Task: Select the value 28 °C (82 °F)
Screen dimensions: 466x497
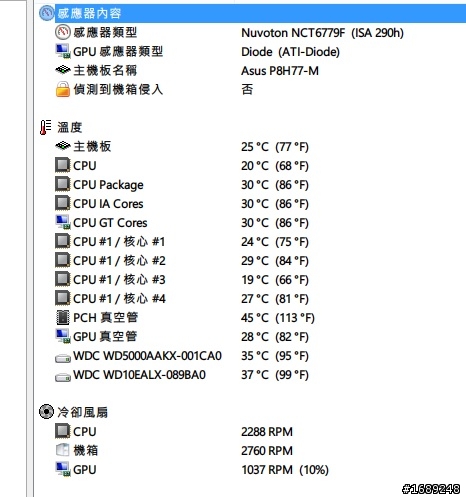Action: coord(275,337)
